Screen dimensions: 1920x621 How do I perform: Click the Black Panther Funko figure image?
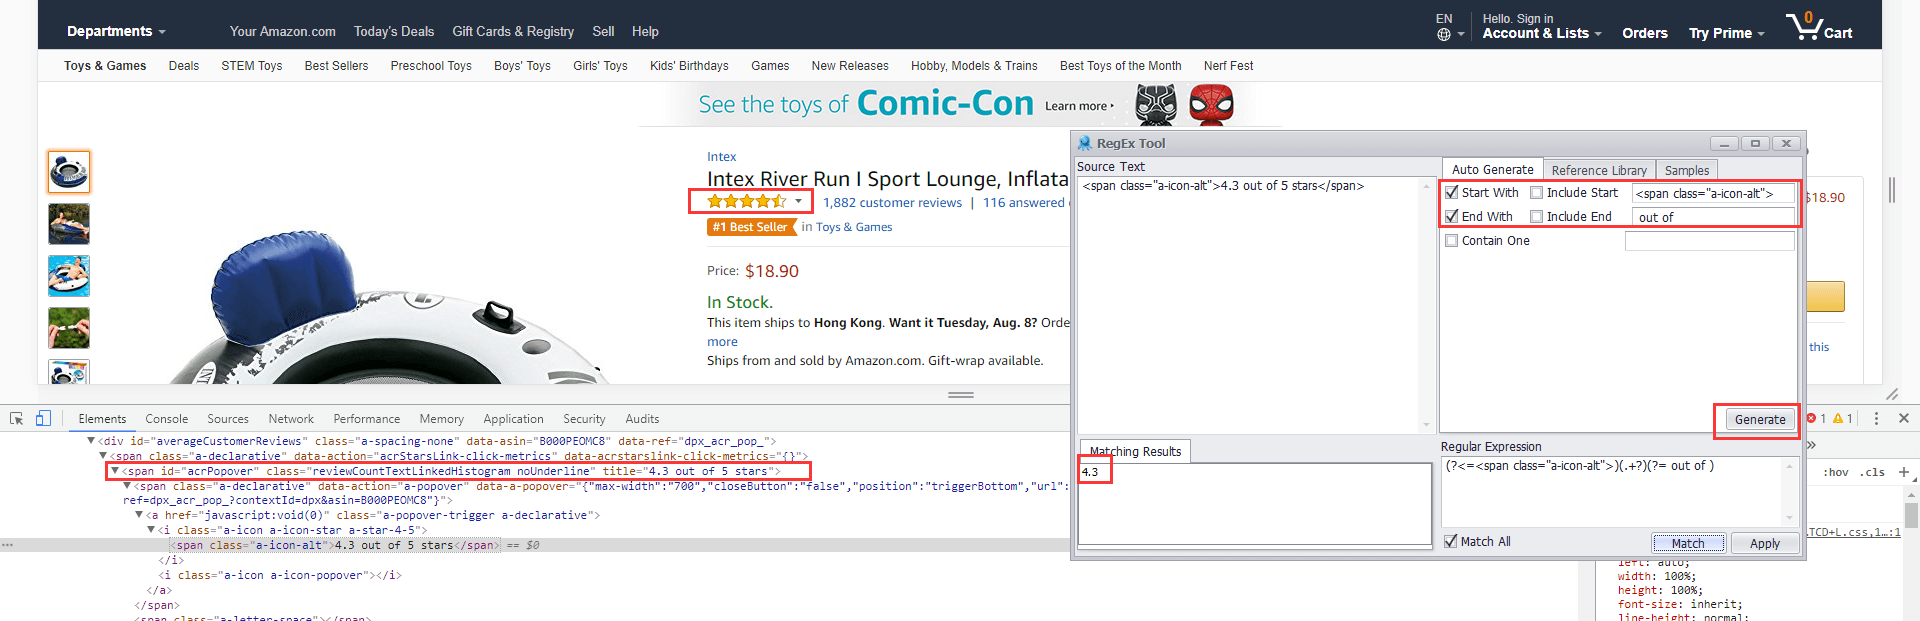click(1156, 104)
